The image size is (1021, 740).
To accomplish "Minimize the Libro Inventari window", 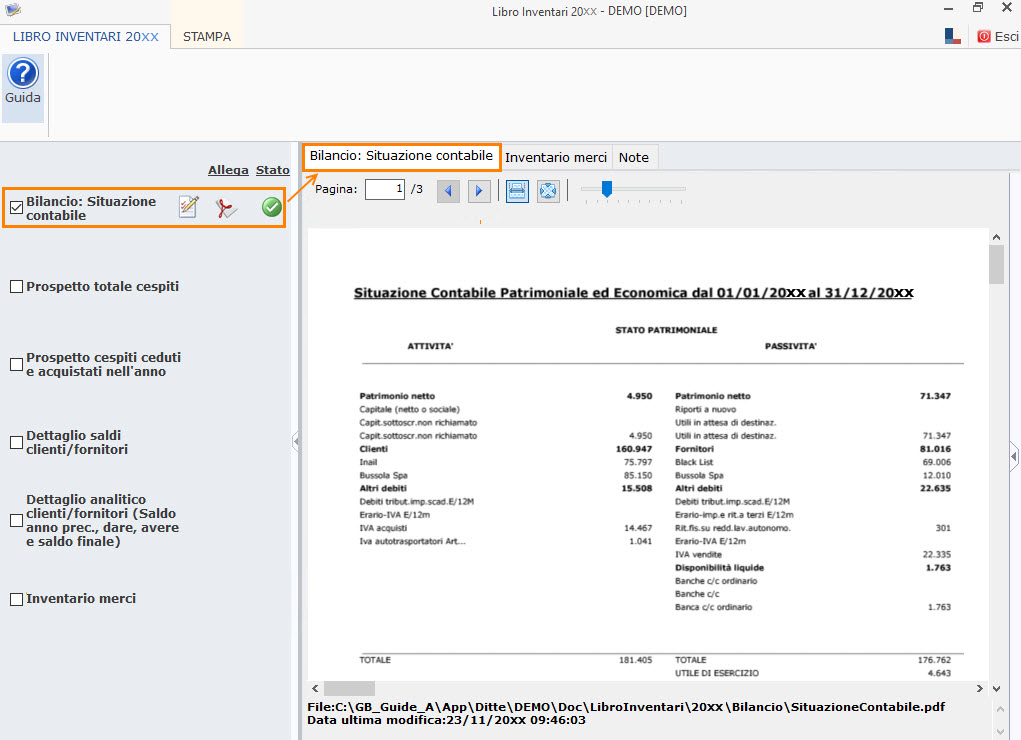I will [x=948, y=8].
